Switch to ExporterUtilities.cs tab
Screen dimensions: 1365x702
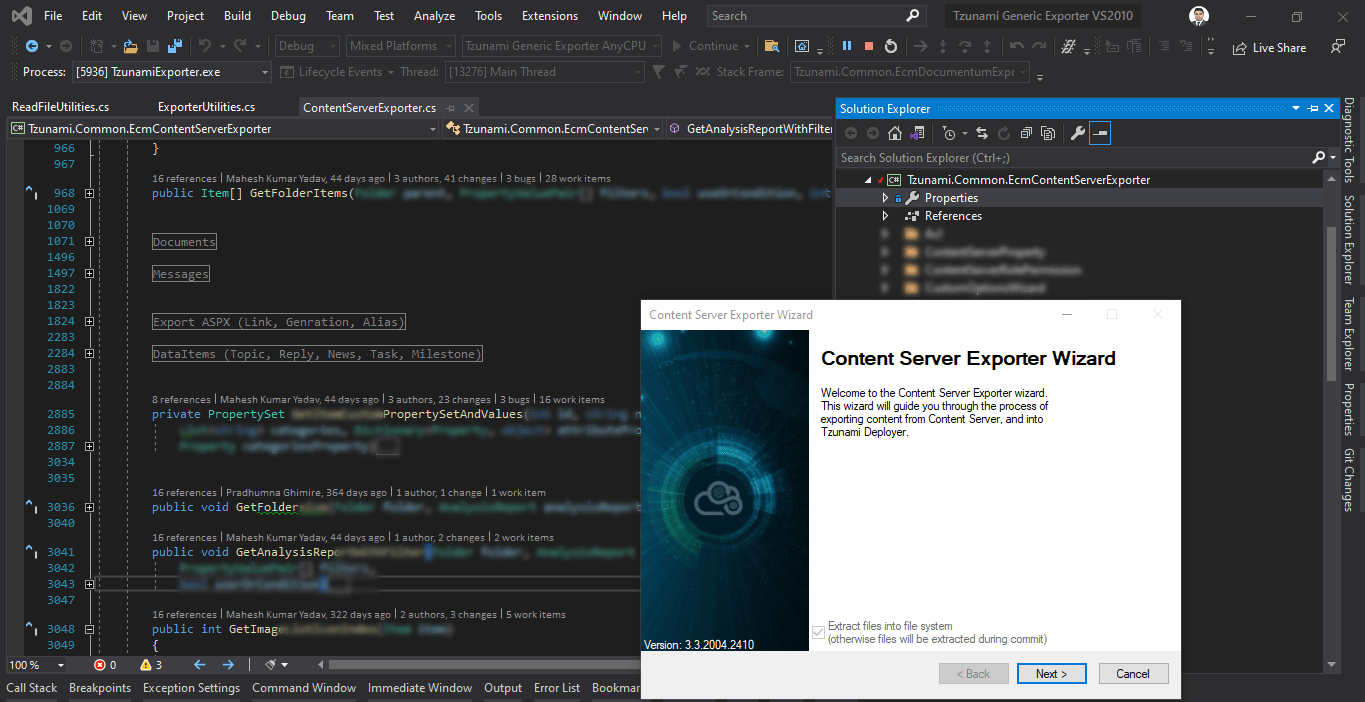click(207, 107)
